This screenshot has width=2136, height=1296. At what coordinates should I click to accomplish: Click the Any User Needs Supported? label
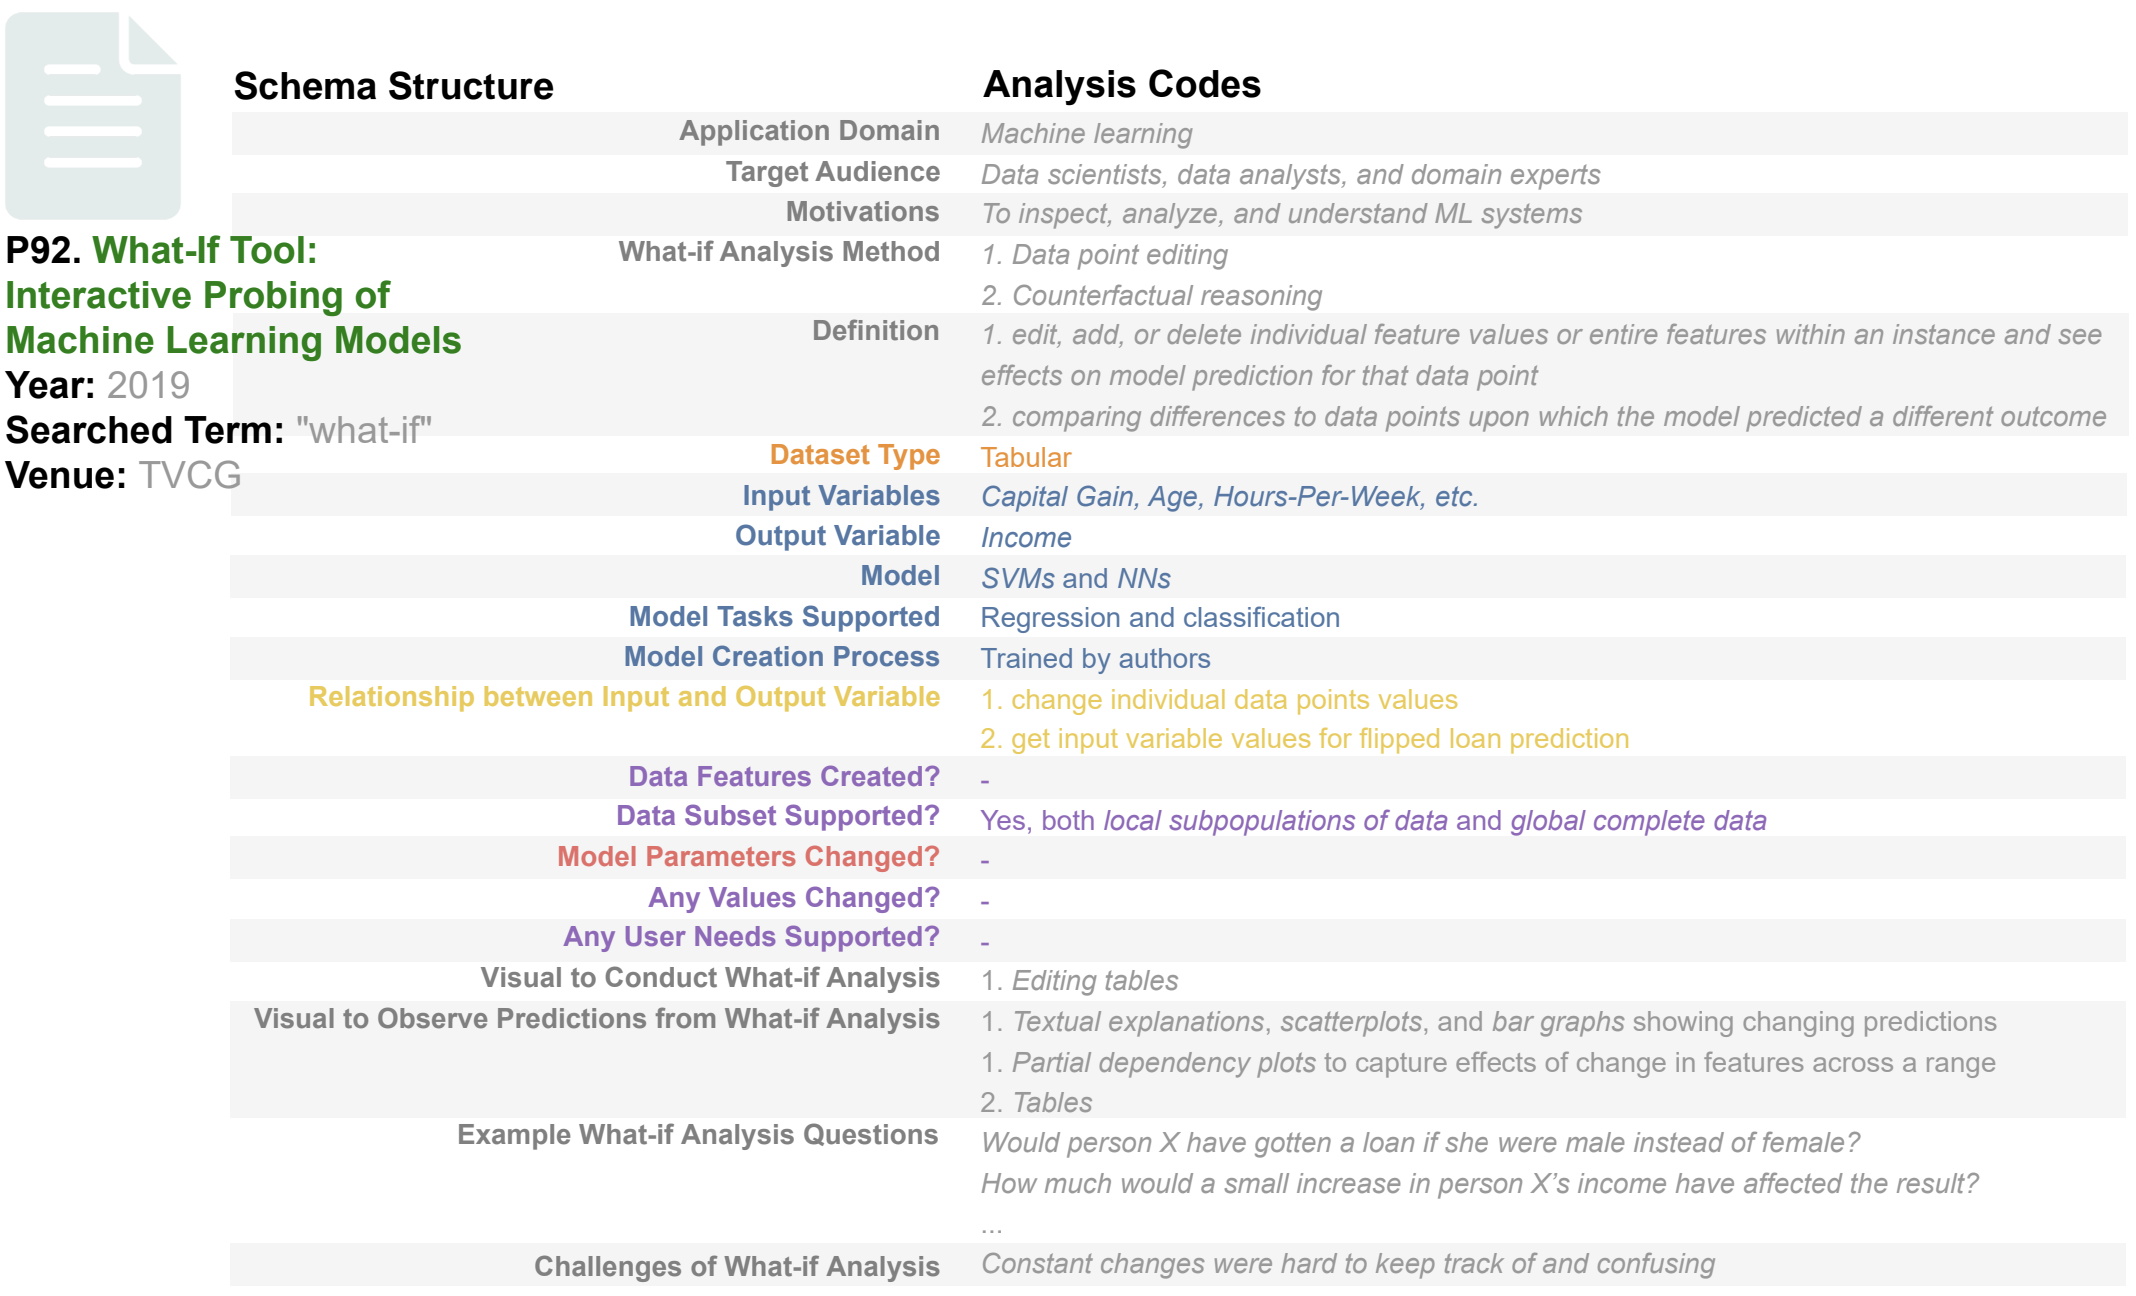(751, 937)
